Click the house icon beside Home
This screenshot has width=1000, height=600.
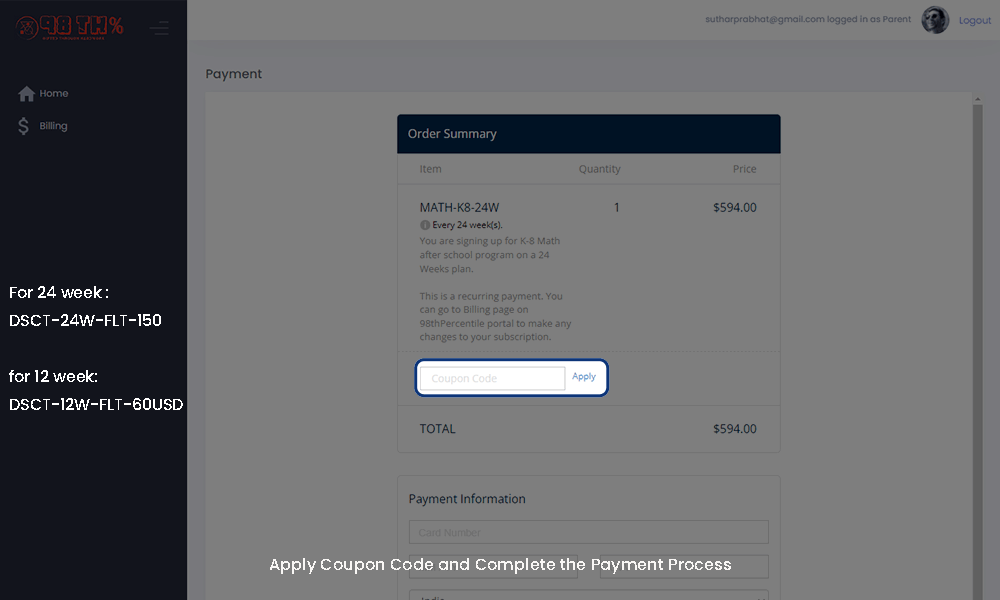26,94
